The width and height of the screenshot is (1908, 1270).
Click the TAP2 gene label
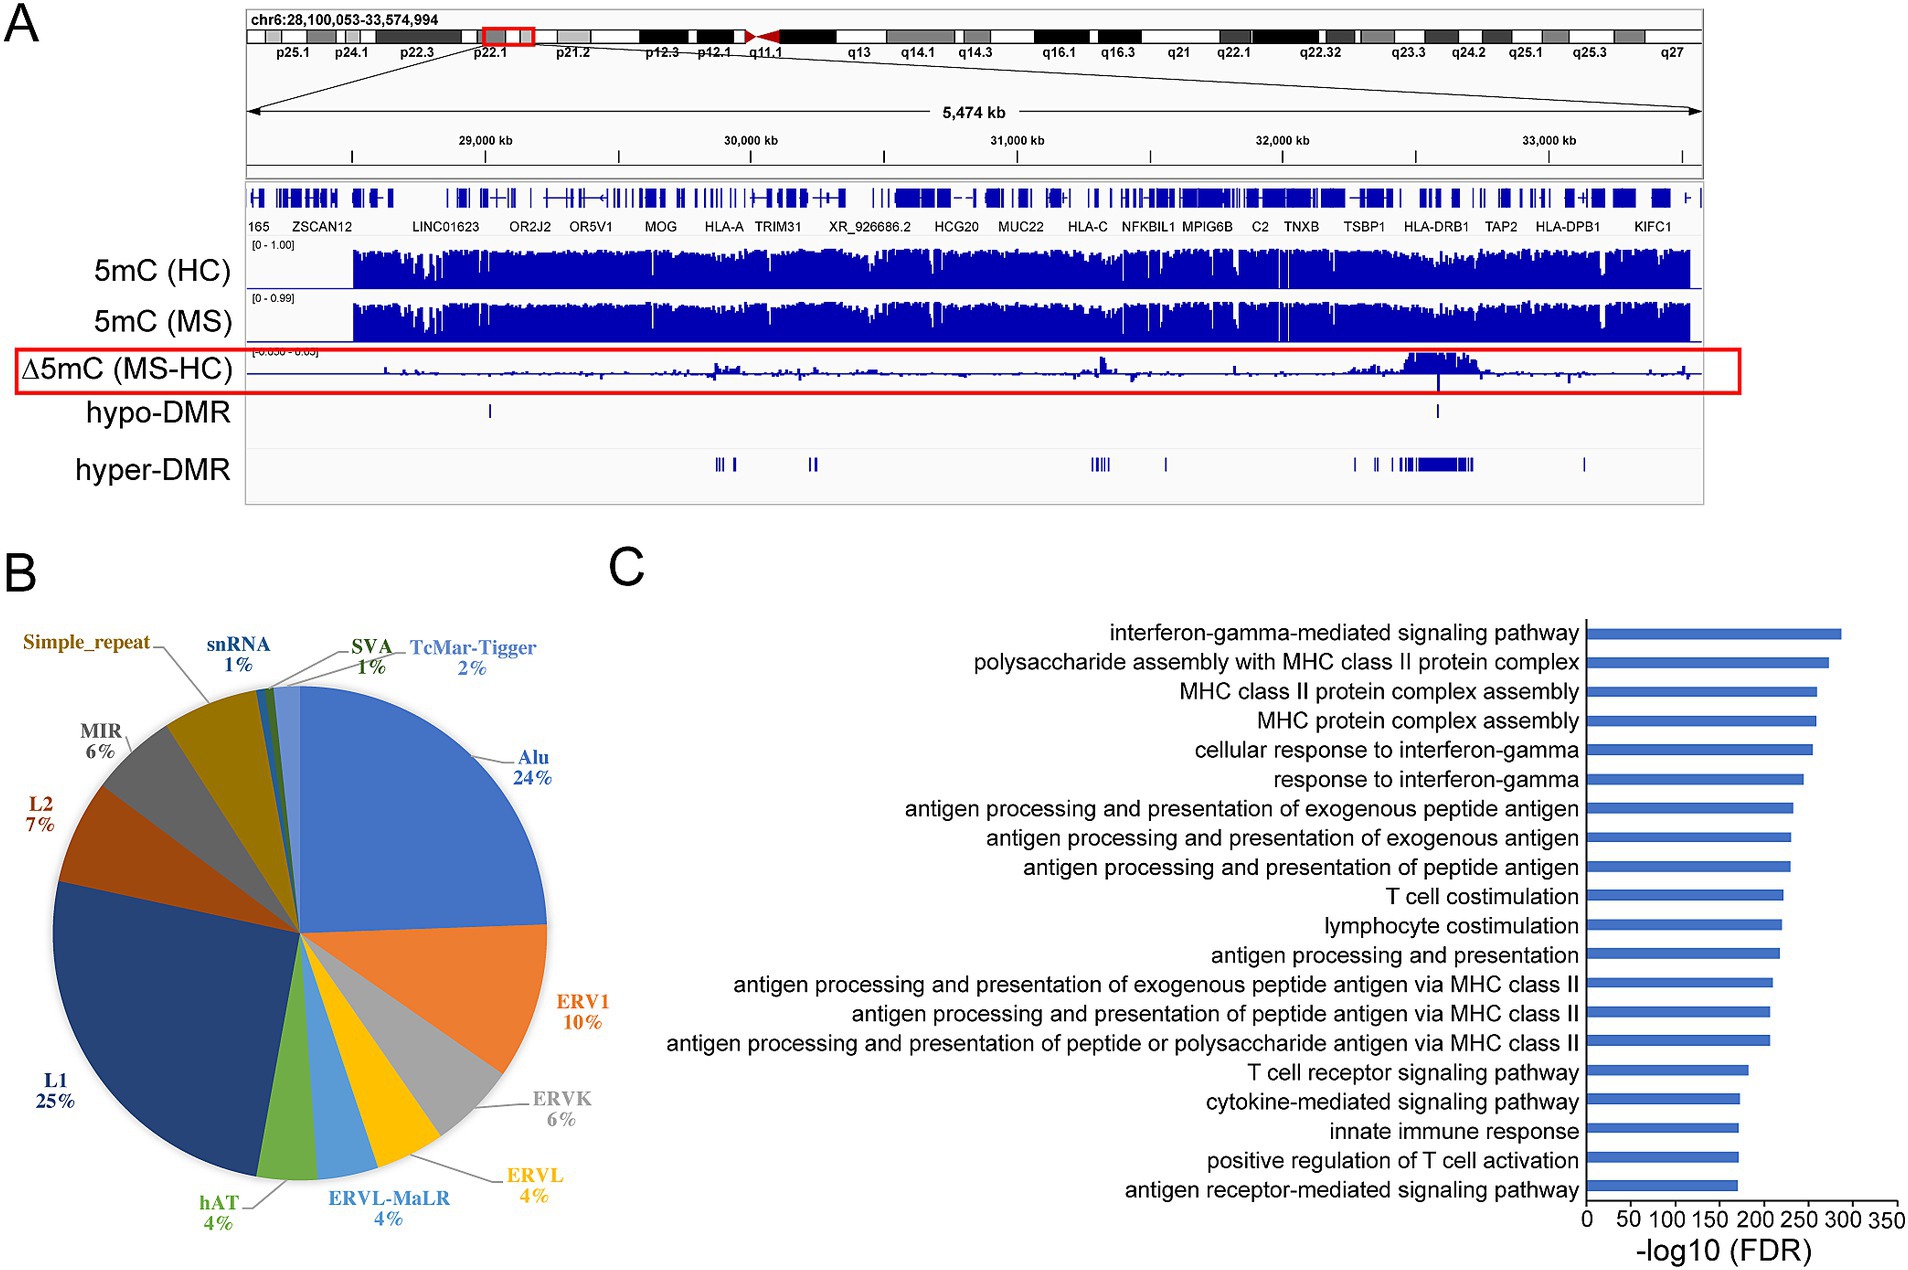tap(1501, 227)
